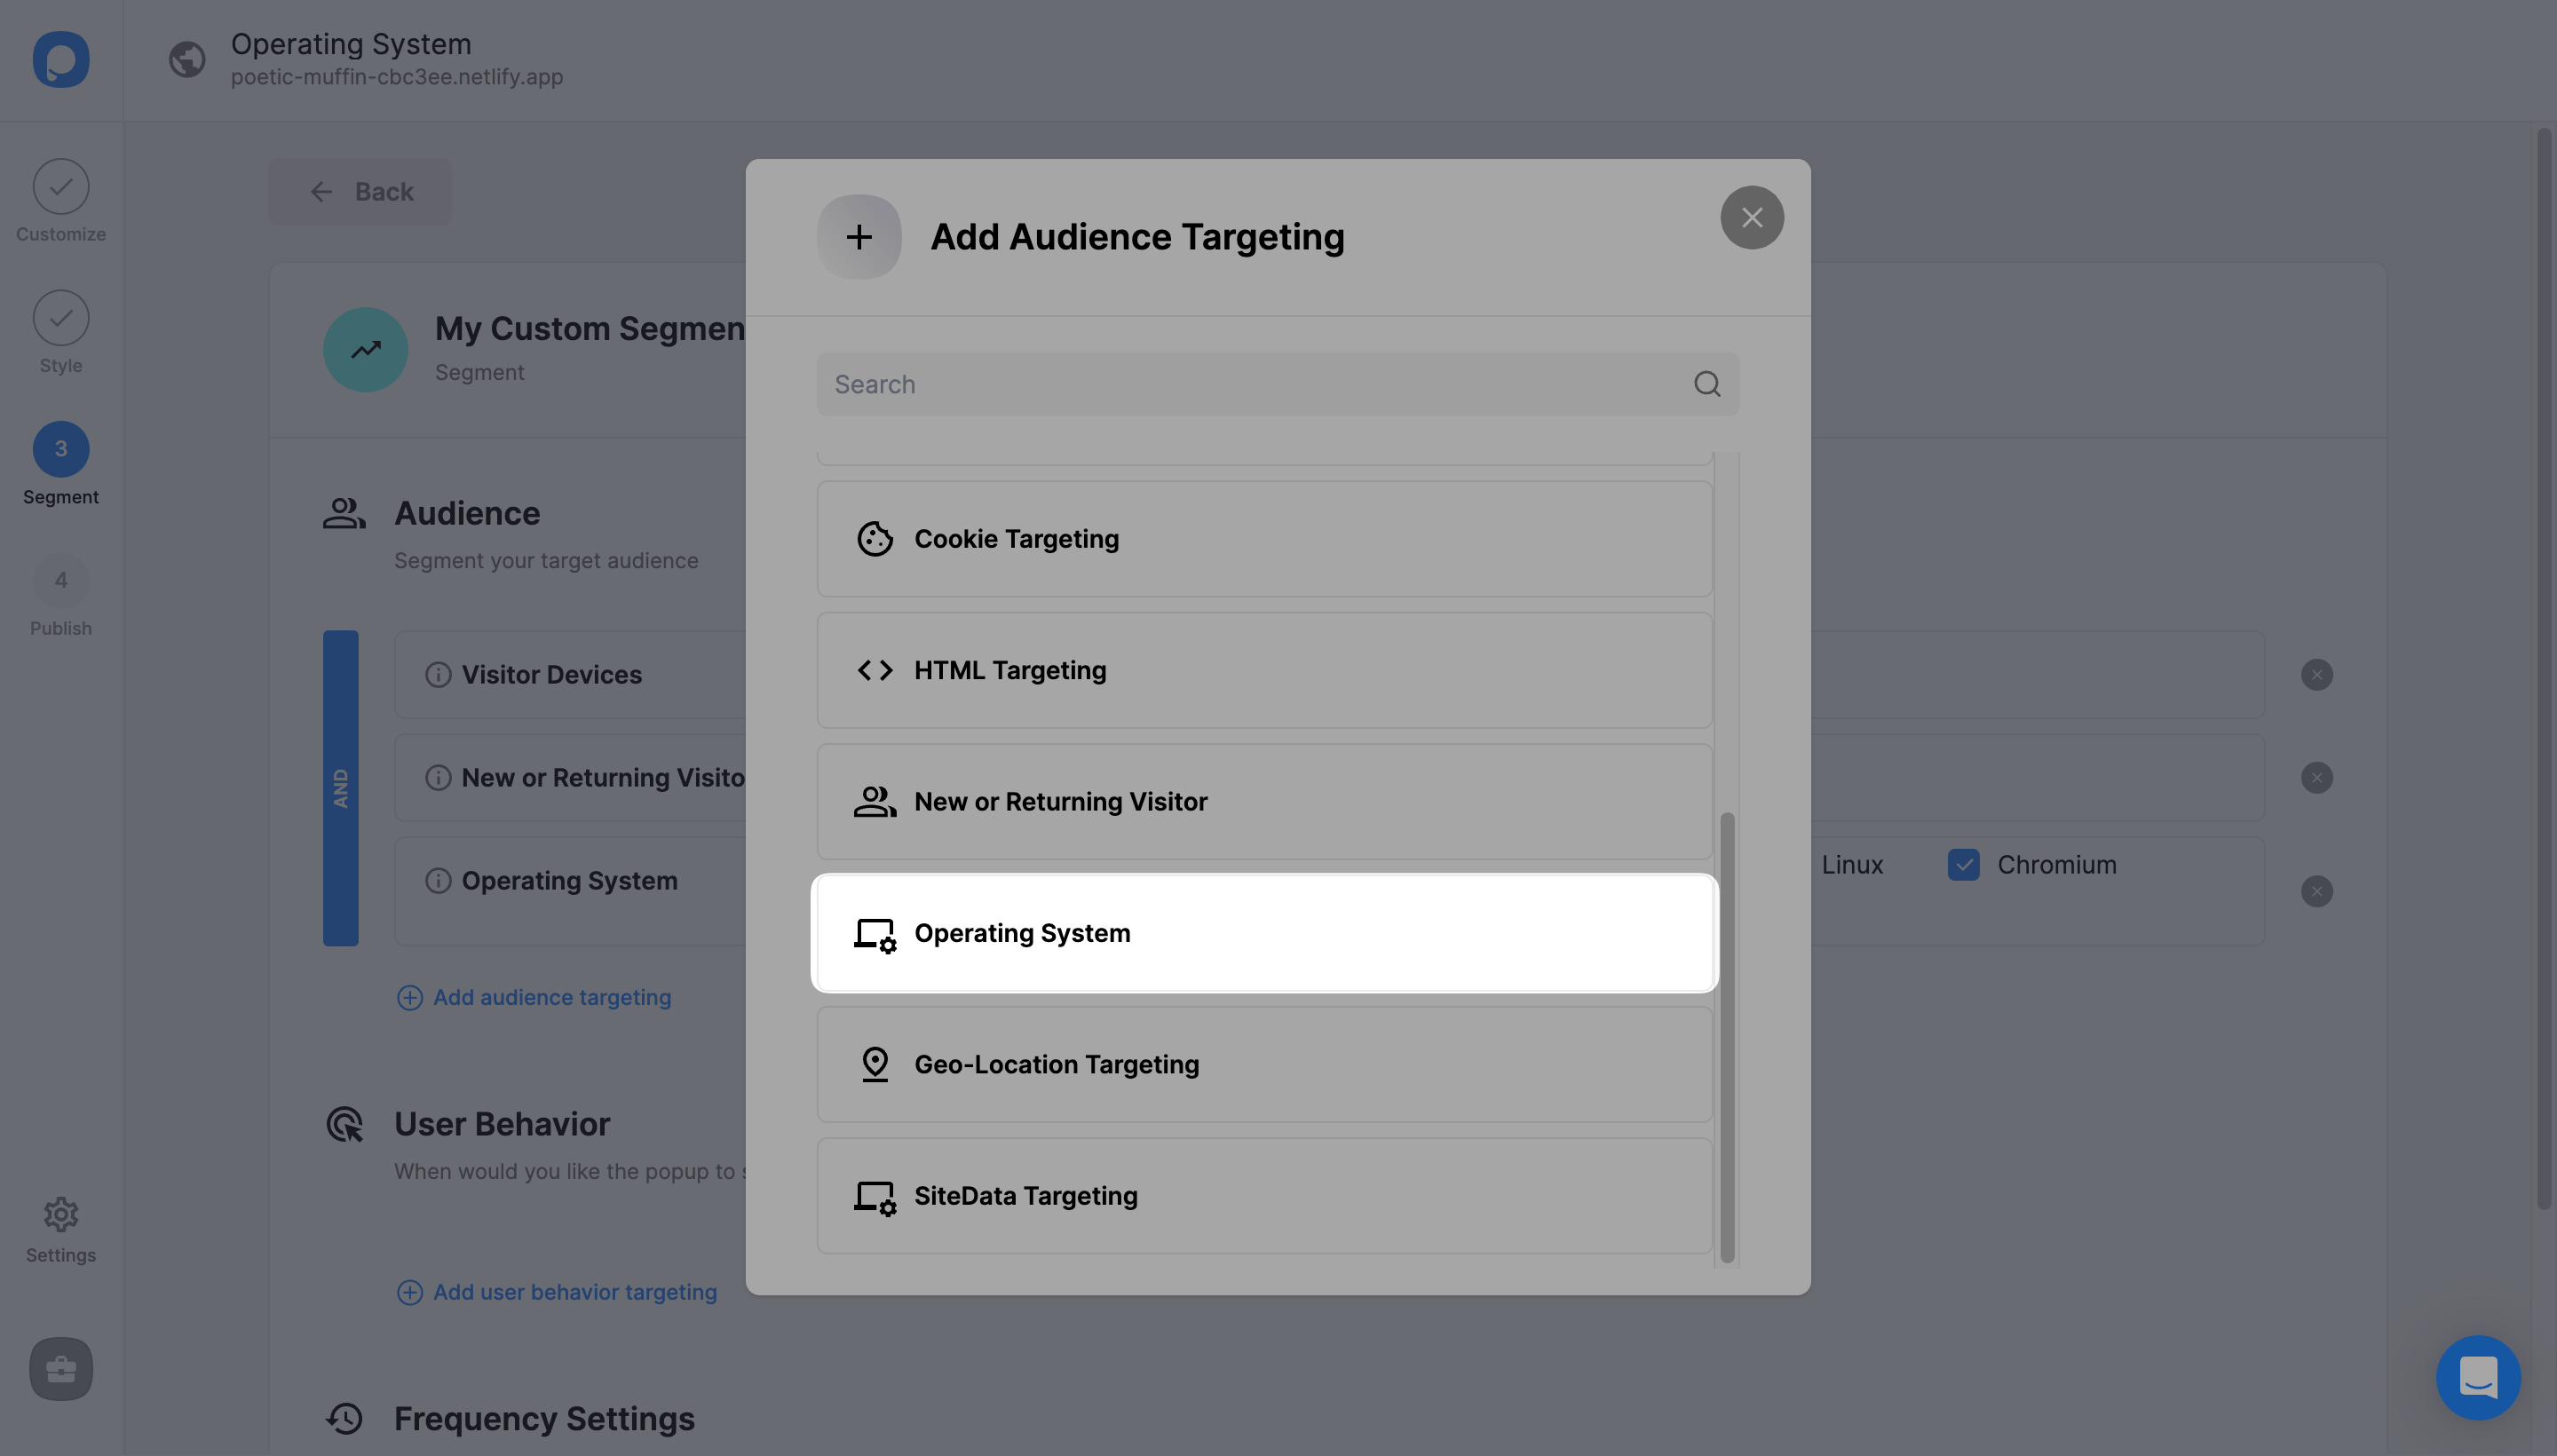Click the Popupsmart logo in the corner
Viewport: 2557px width, 1456px height.
tap(61, 59)
